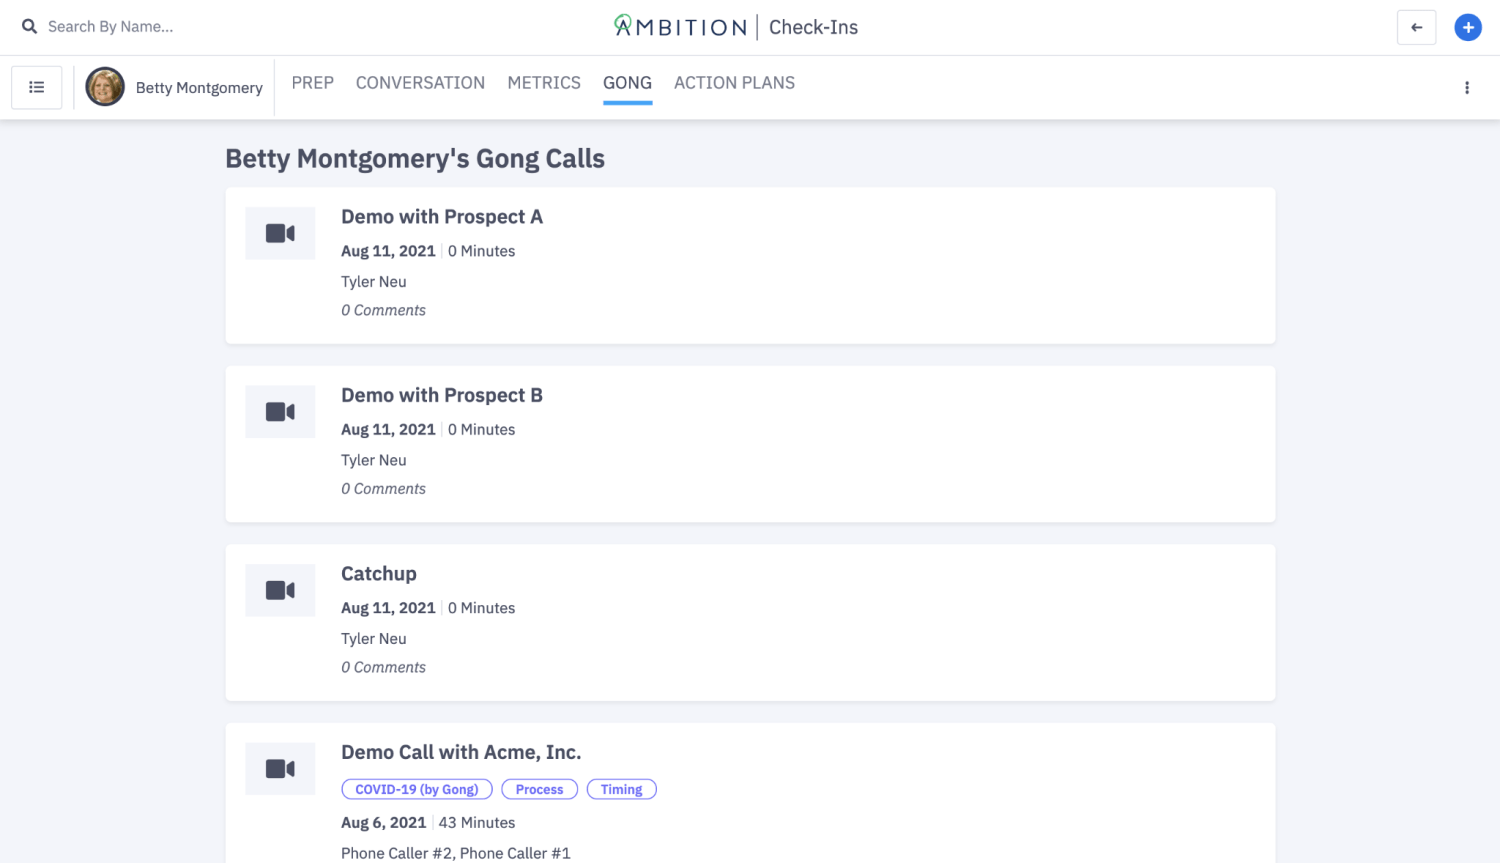The height and width of the screenshot is (863, 1500).
Task: Go to the METRICS tab
Action: [544, 83]
